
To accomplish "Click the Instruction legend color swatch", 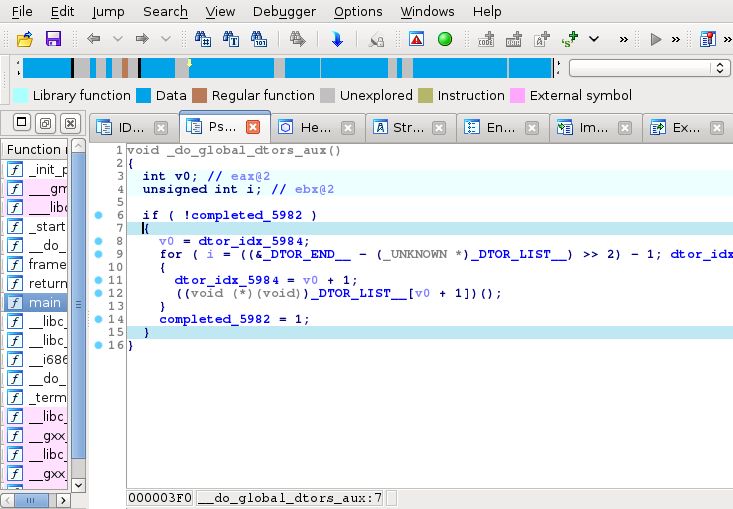I will pyautogui.click(x=425, y=95).
